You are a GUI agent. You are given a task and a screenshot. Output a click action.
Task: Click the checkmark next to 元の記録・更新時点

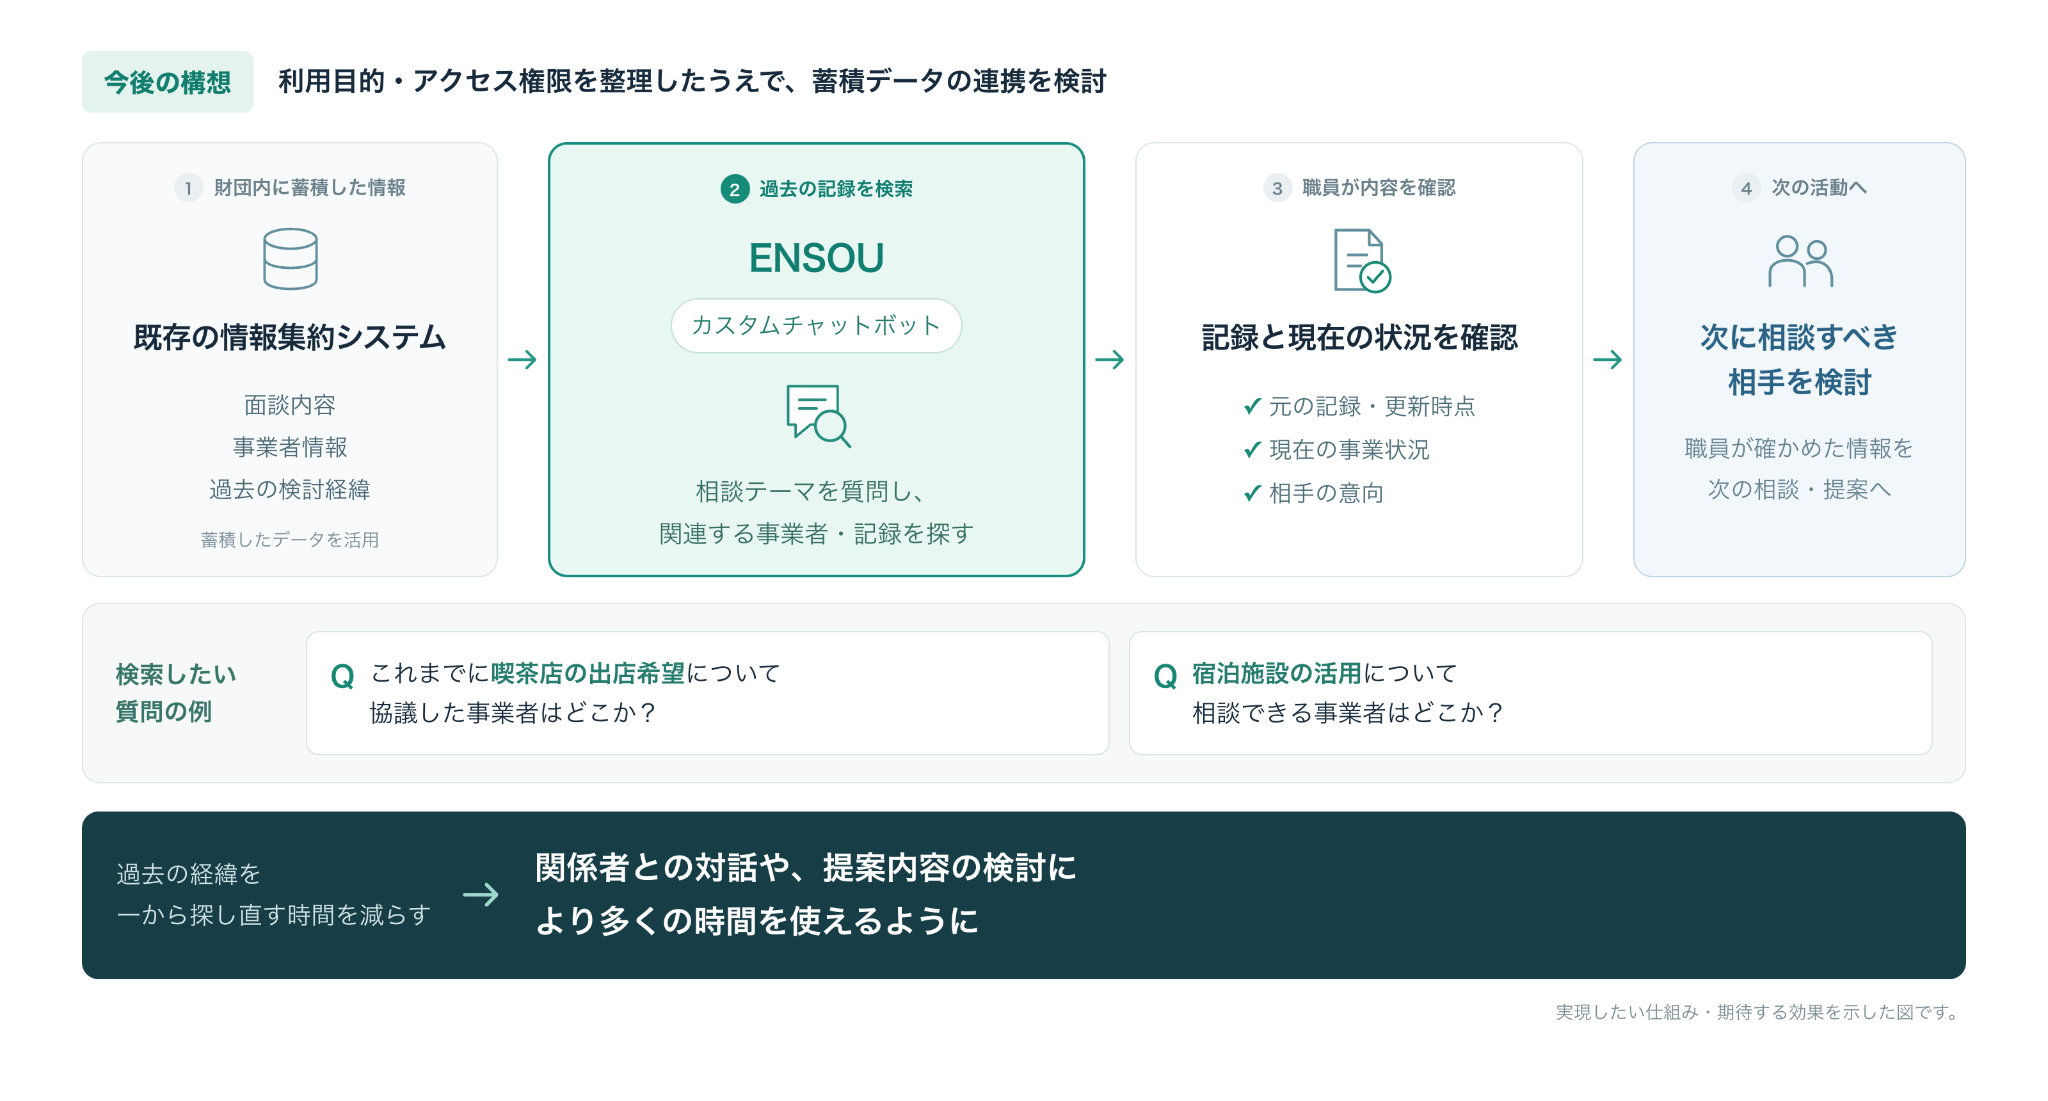pos(1252,406)
